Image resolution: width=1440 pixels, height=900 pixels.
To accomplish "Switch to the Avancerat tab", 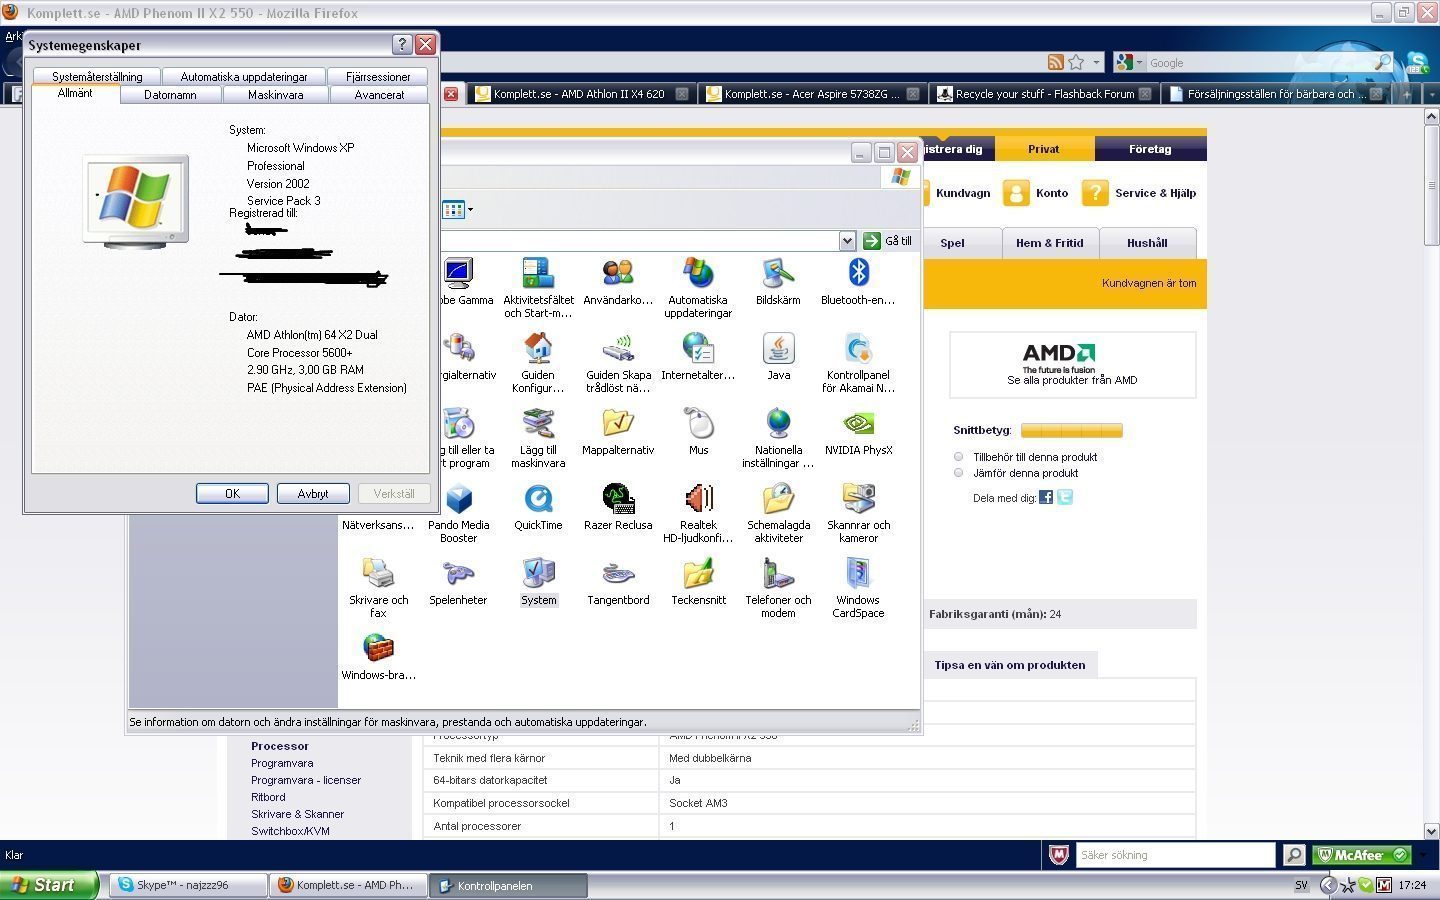I will [380, 95].
